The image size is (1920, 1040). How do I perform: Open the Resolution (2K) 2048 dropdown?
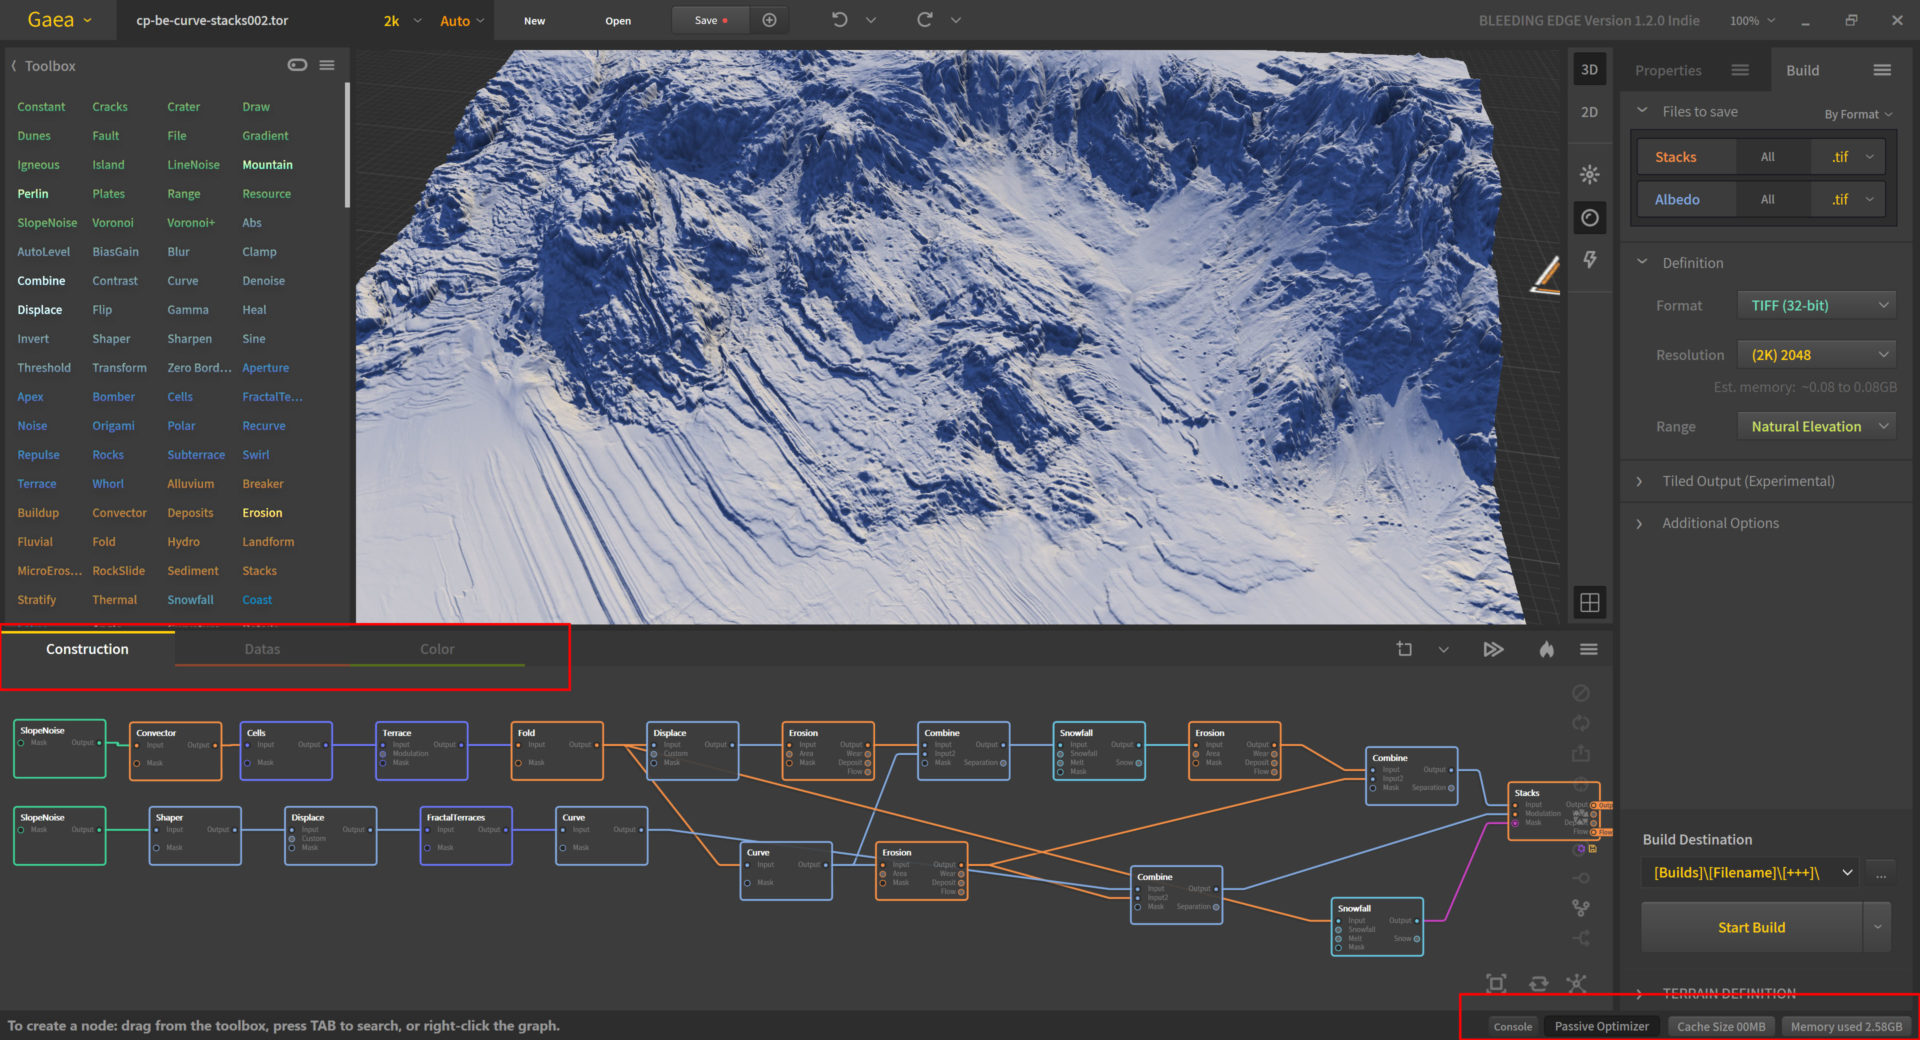(x=1816, y=355)
